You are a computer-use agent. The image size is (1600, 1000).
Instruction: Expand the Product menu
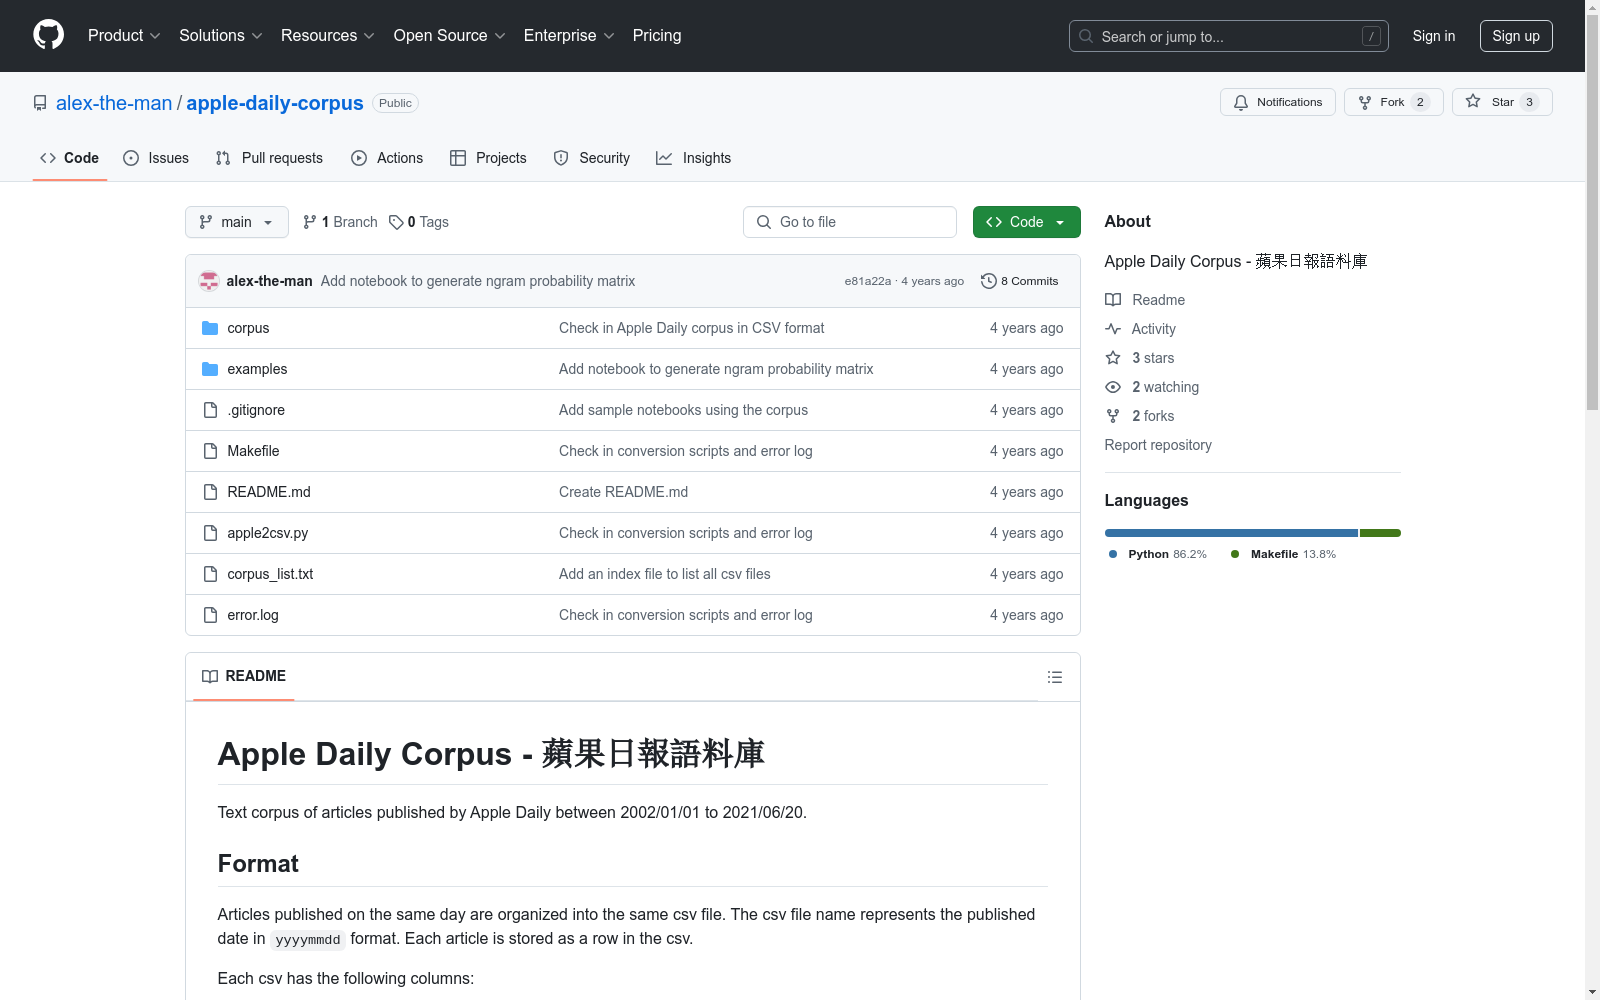[x=124, y=35]
